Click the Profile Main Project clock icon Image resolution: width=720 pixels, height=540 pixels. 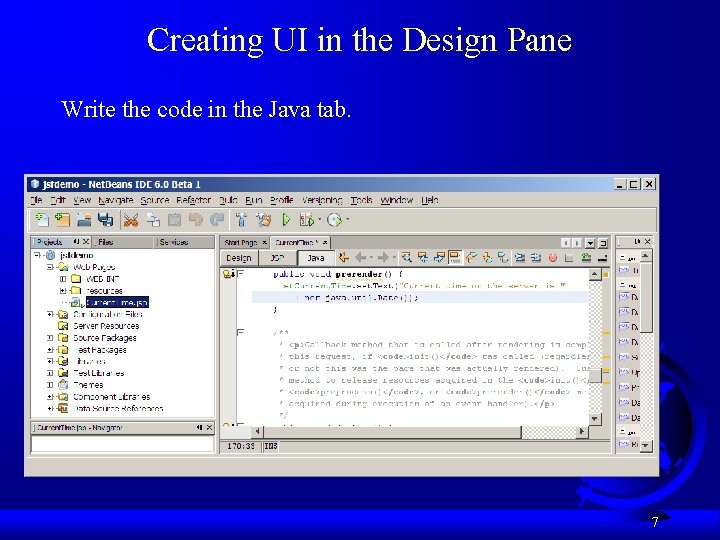coord(334,220)
